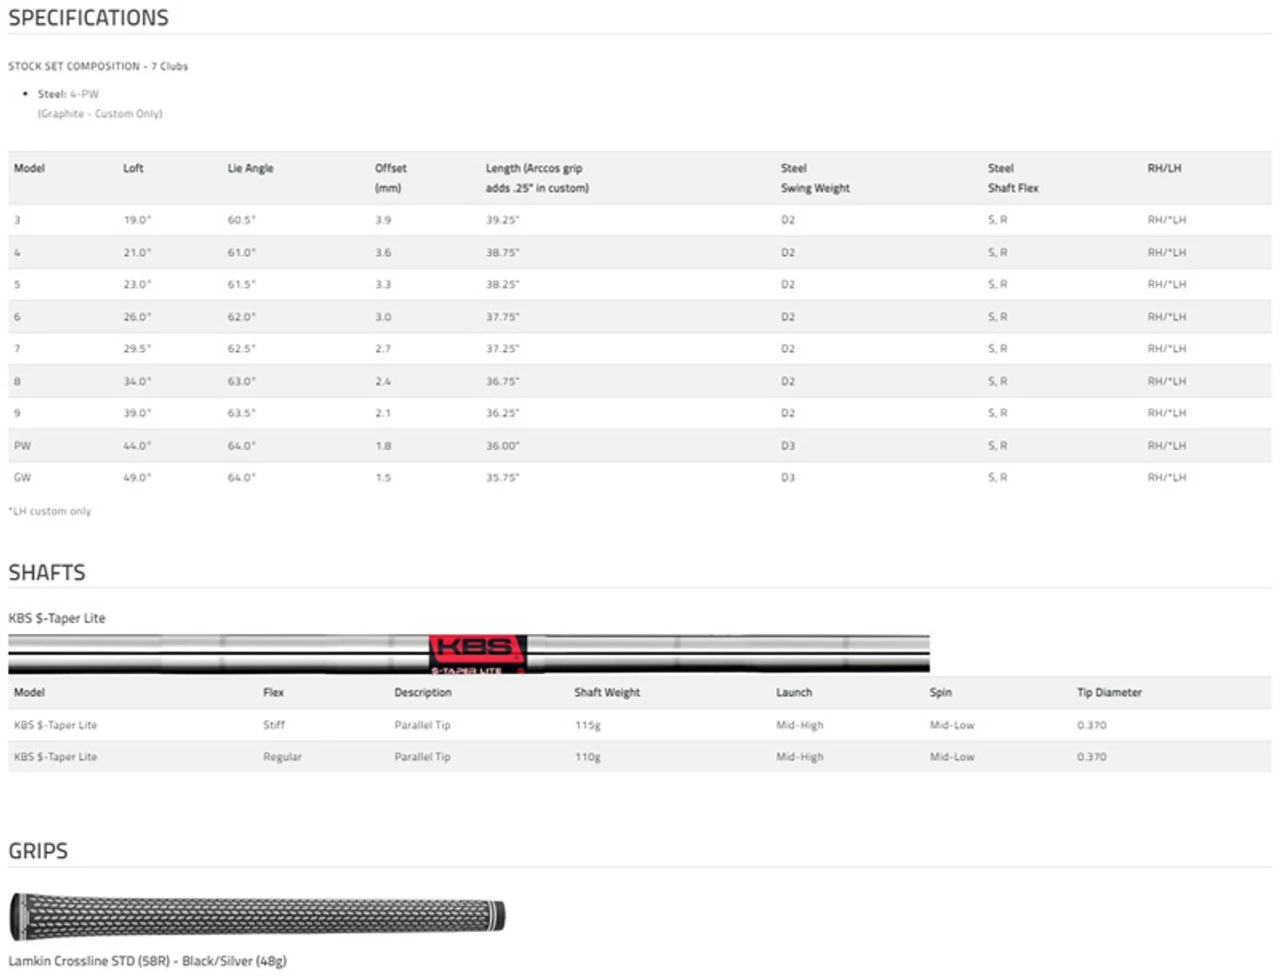Select the GW row loft value 49.0°
1280x976 pixels.
[137, 478]
